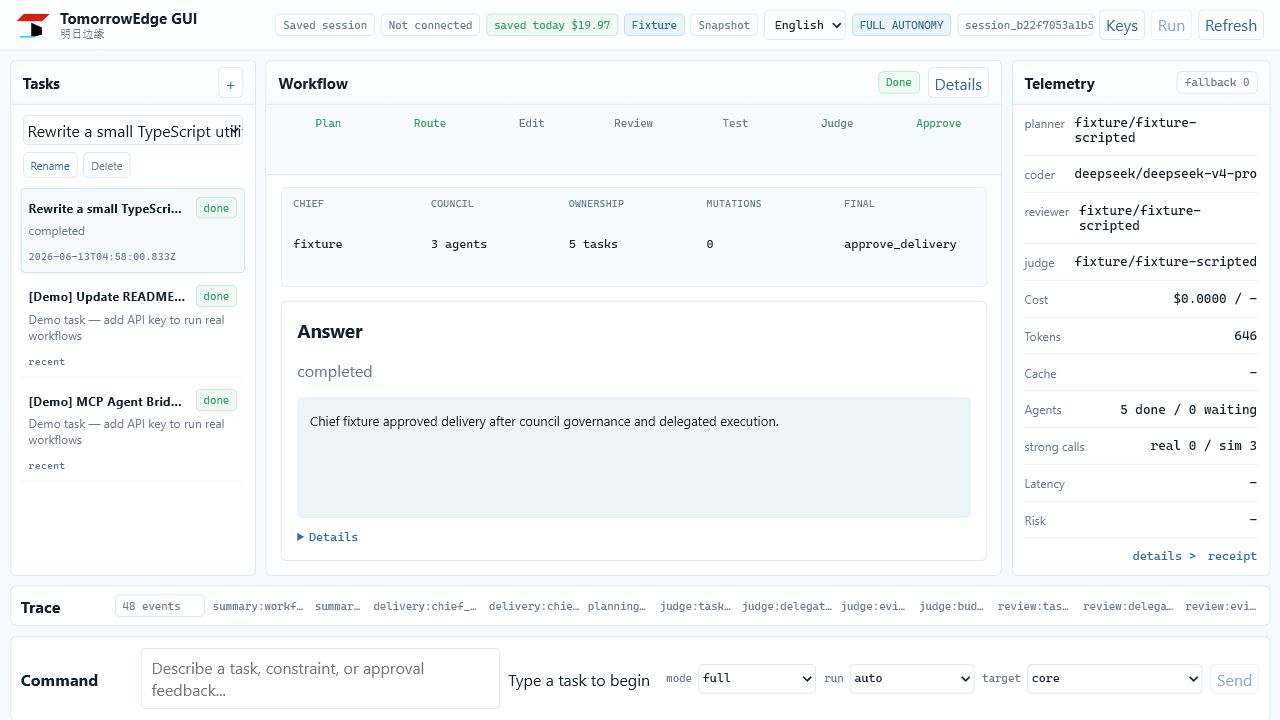Toggle the Snapshot badge

point(724,25)
